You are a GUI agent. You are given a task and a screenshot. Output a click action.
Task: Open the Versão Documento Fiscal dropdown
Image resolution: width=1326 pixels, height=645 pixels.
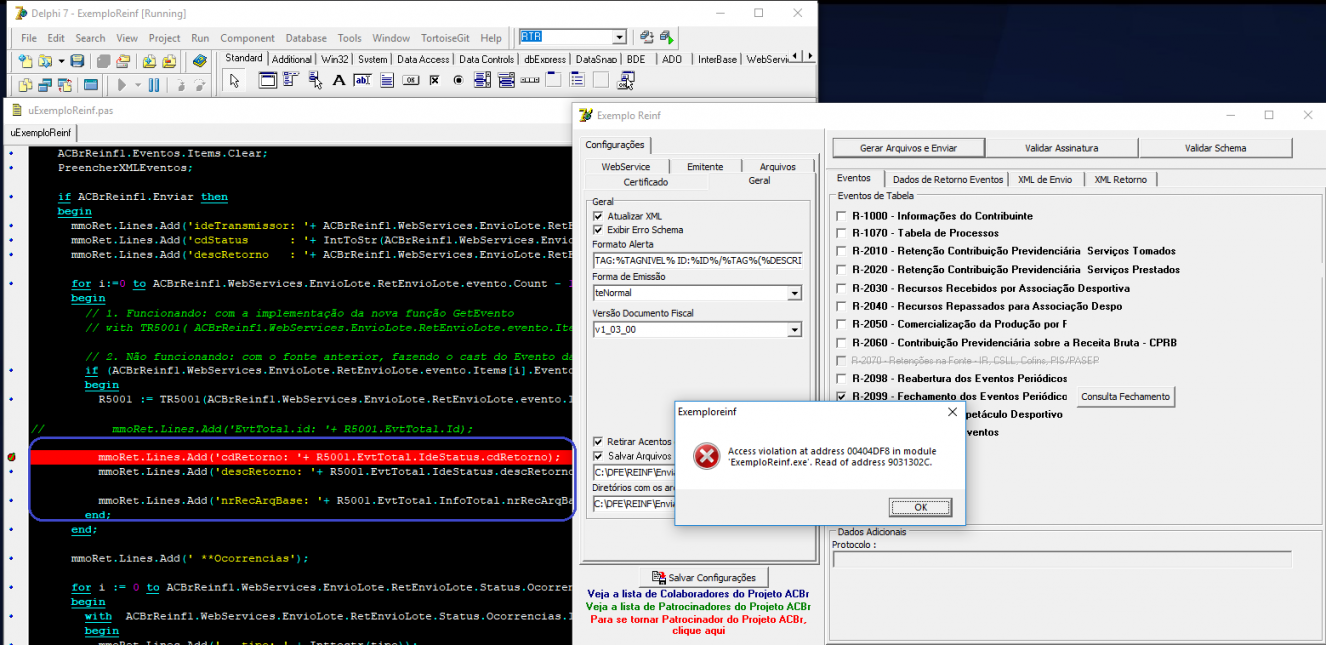[x=794, y=330]
